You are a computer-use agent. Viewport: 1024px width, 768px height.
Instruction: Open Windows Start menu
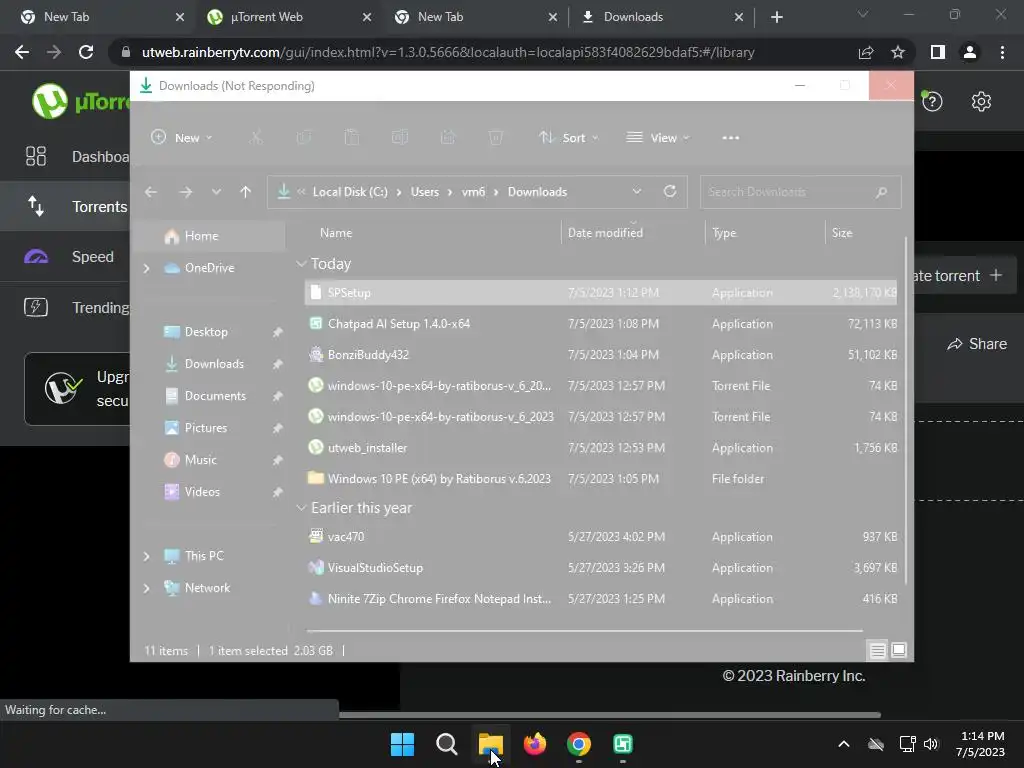point(402,744)
